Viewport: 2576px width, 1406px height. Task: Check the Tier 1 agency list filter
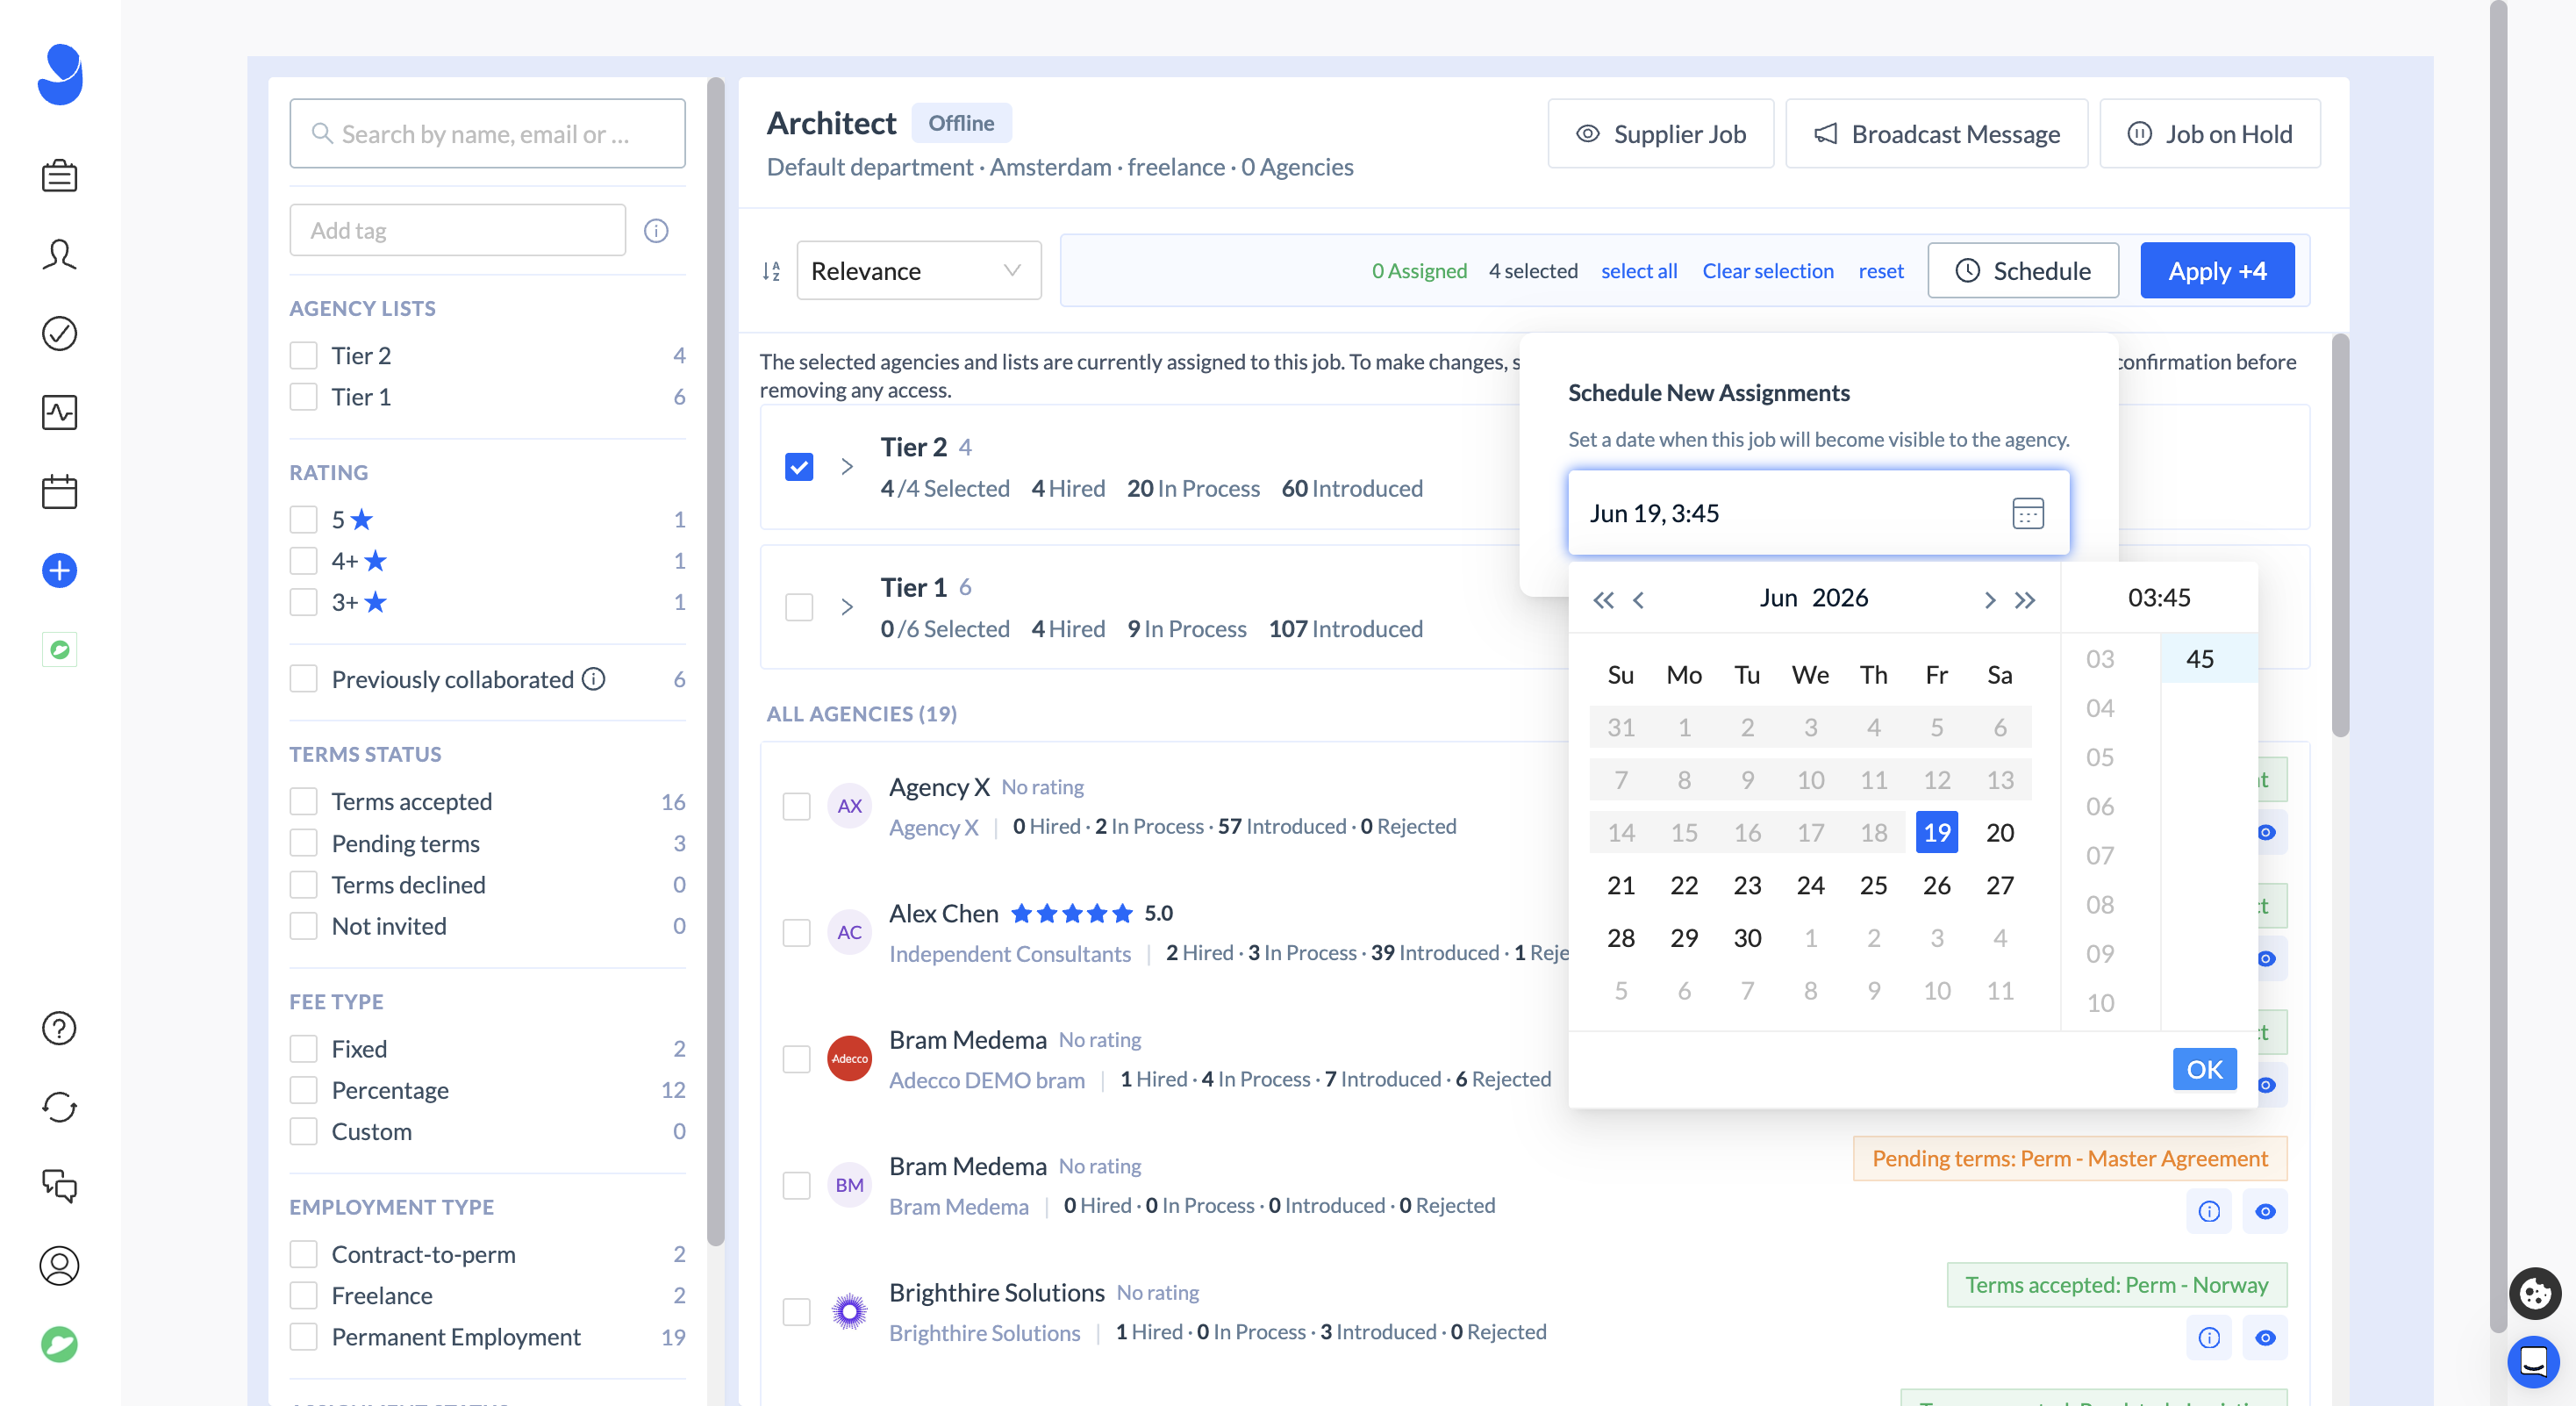(x=303, y=397)
